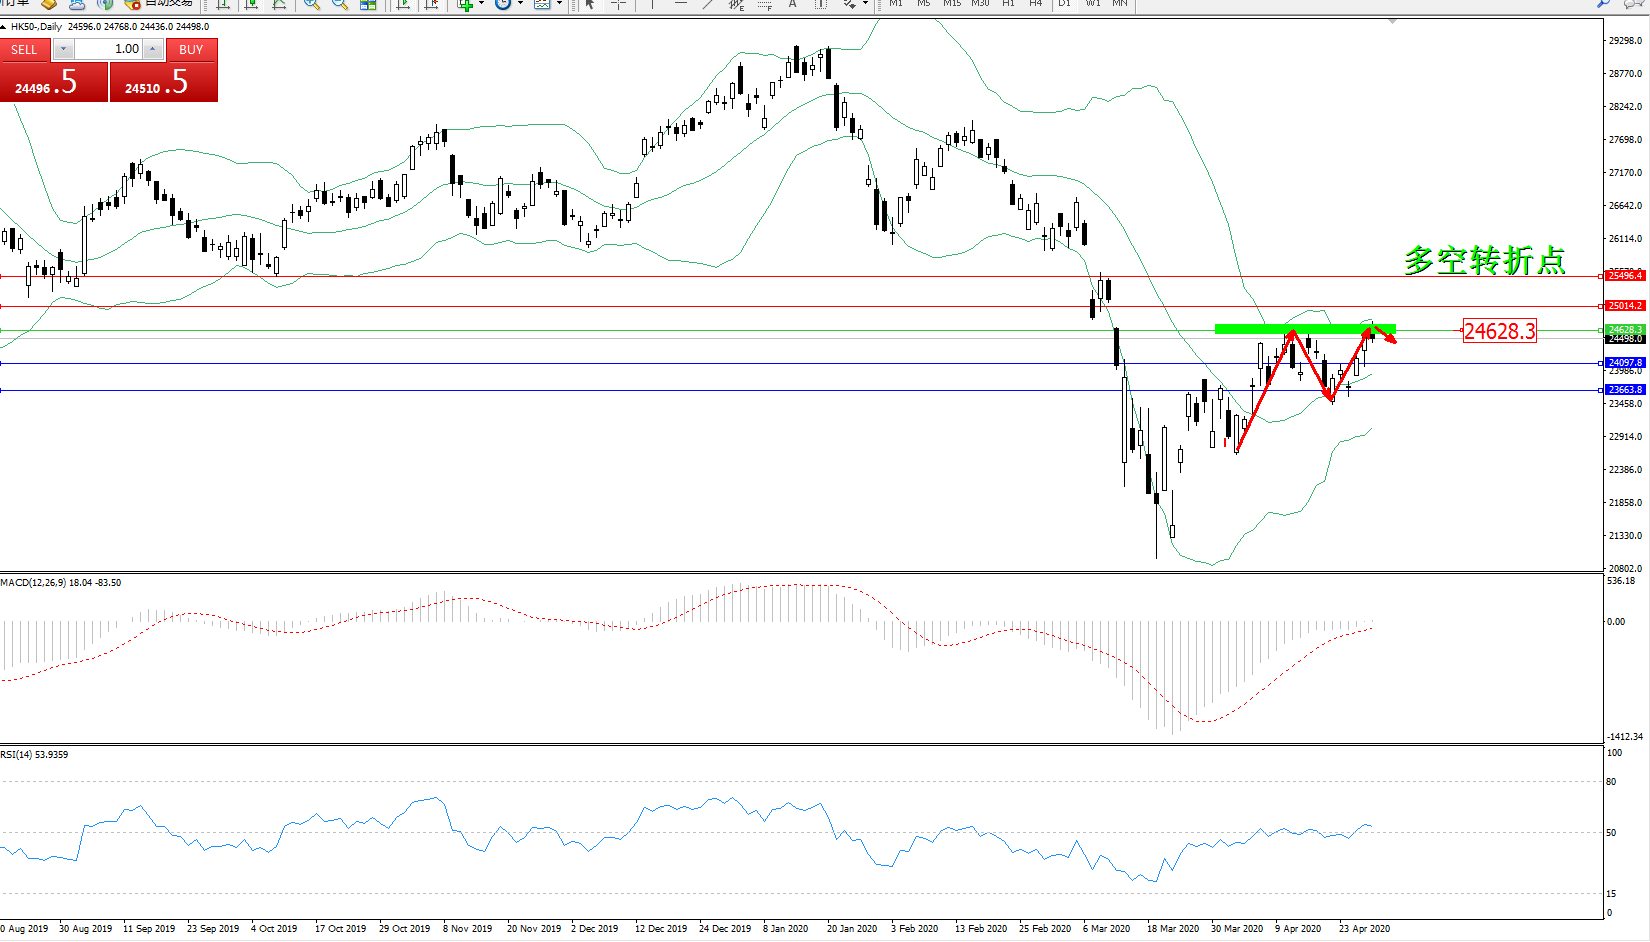Switch to the W1 timeframe
This screenshot has width=1650, height=942.
click(1093, 4)
